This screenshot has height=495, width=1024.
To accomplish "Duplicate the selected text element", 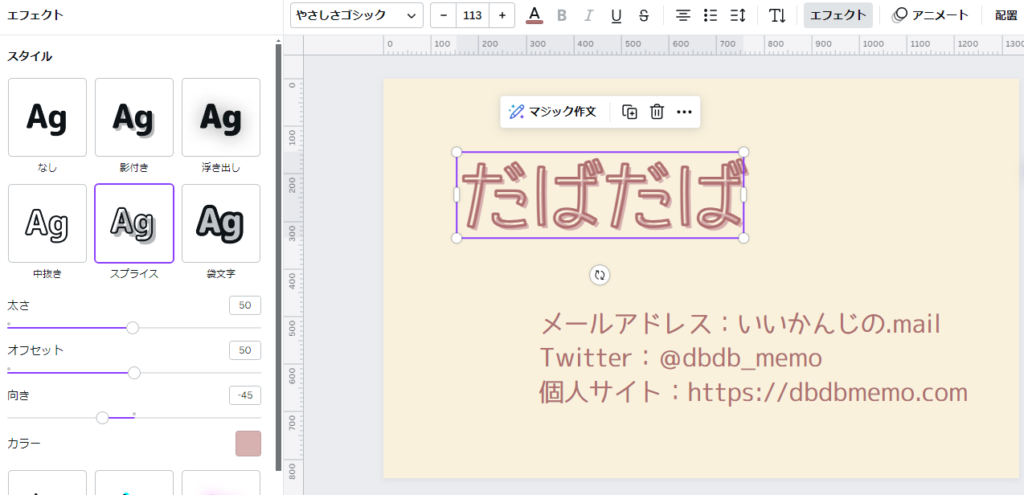I will point(629,112).
